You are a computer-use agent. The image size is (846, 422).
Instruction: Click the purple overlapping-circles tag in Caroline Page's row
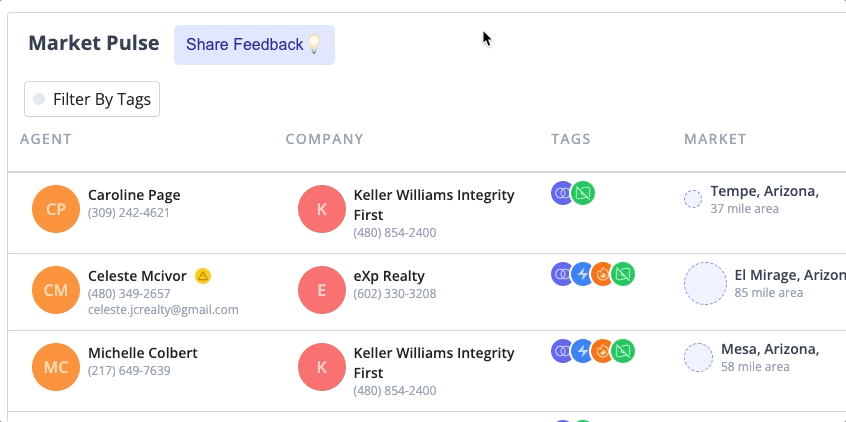tap(563, 193)
